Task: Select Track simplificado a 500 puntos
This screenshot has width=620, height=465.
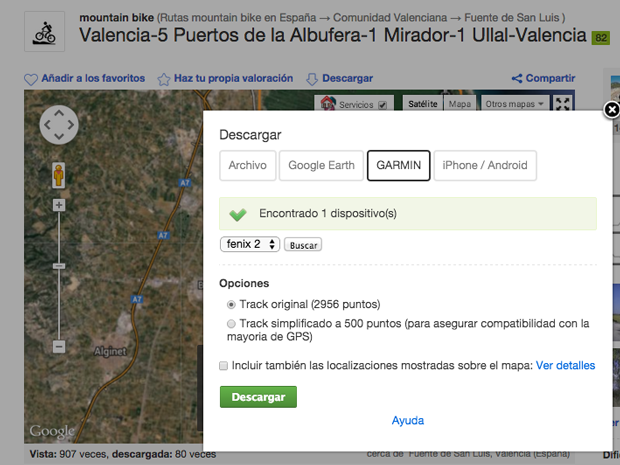Action: tap(231, 324)
